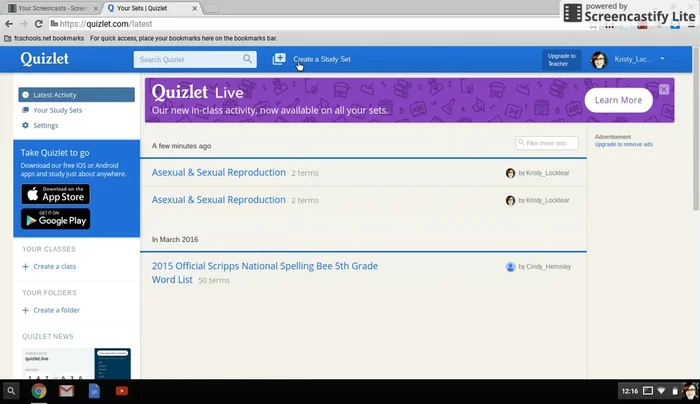Open Google Docs from the taskbar
The width and height of the screenshot is (700, 404).
(95, 391)
